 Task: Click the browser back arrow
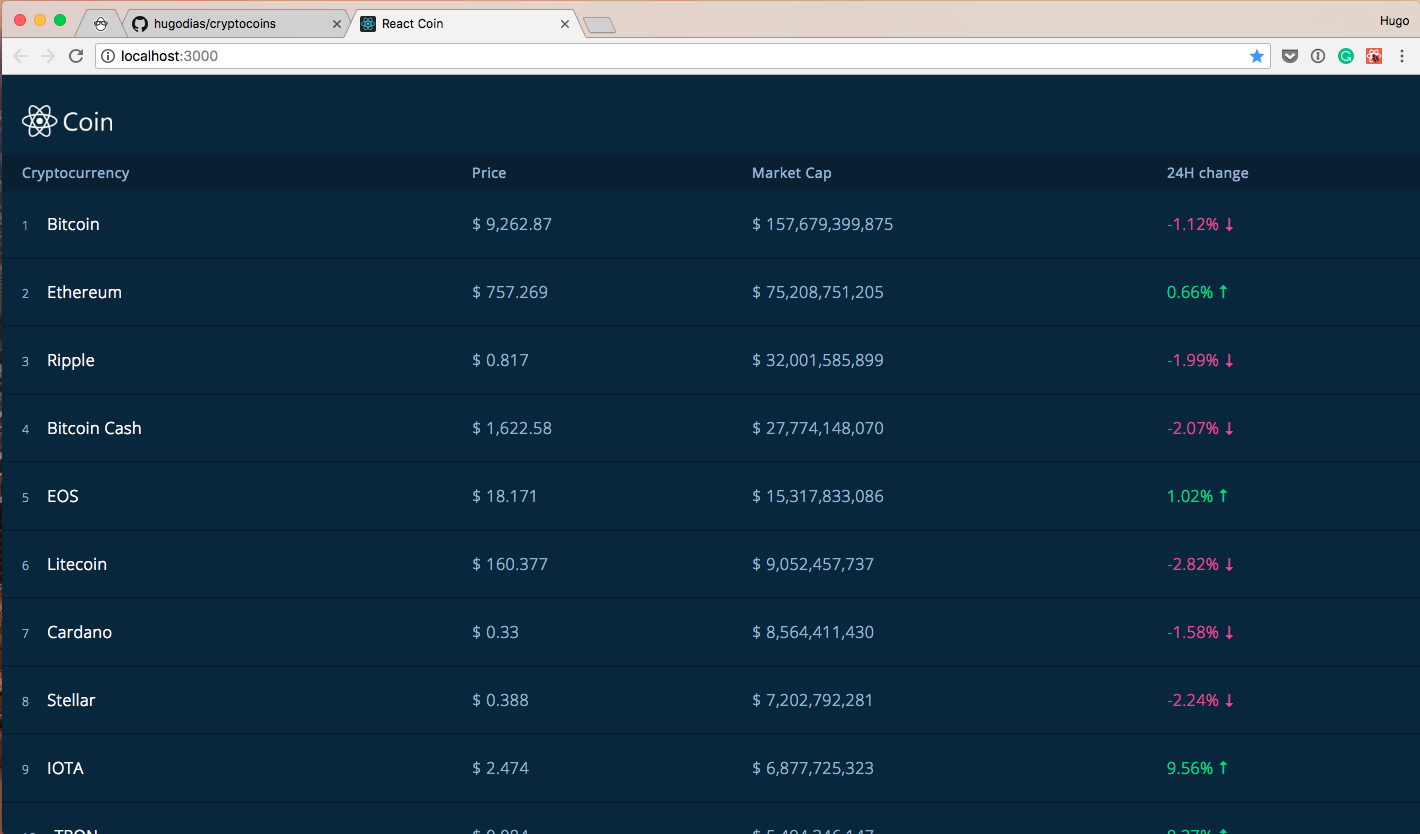click(20, 56)
